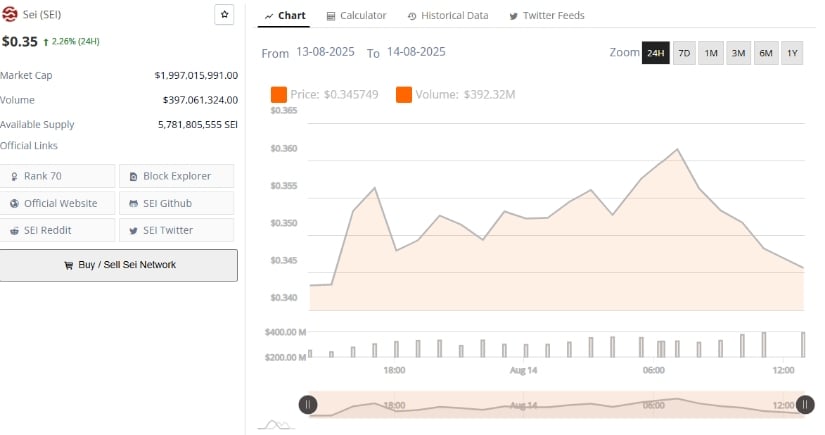This screenshot has height=435, width=825.
Task: Click the Price: $0.345749 legend label
Action: tap(334, 95)
